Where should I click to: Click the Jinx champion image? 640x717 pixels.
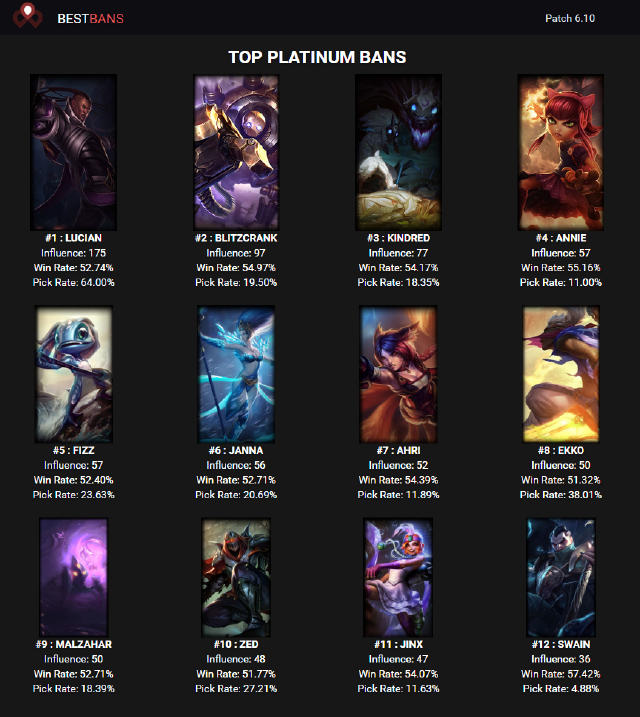(x=398, y=577)
